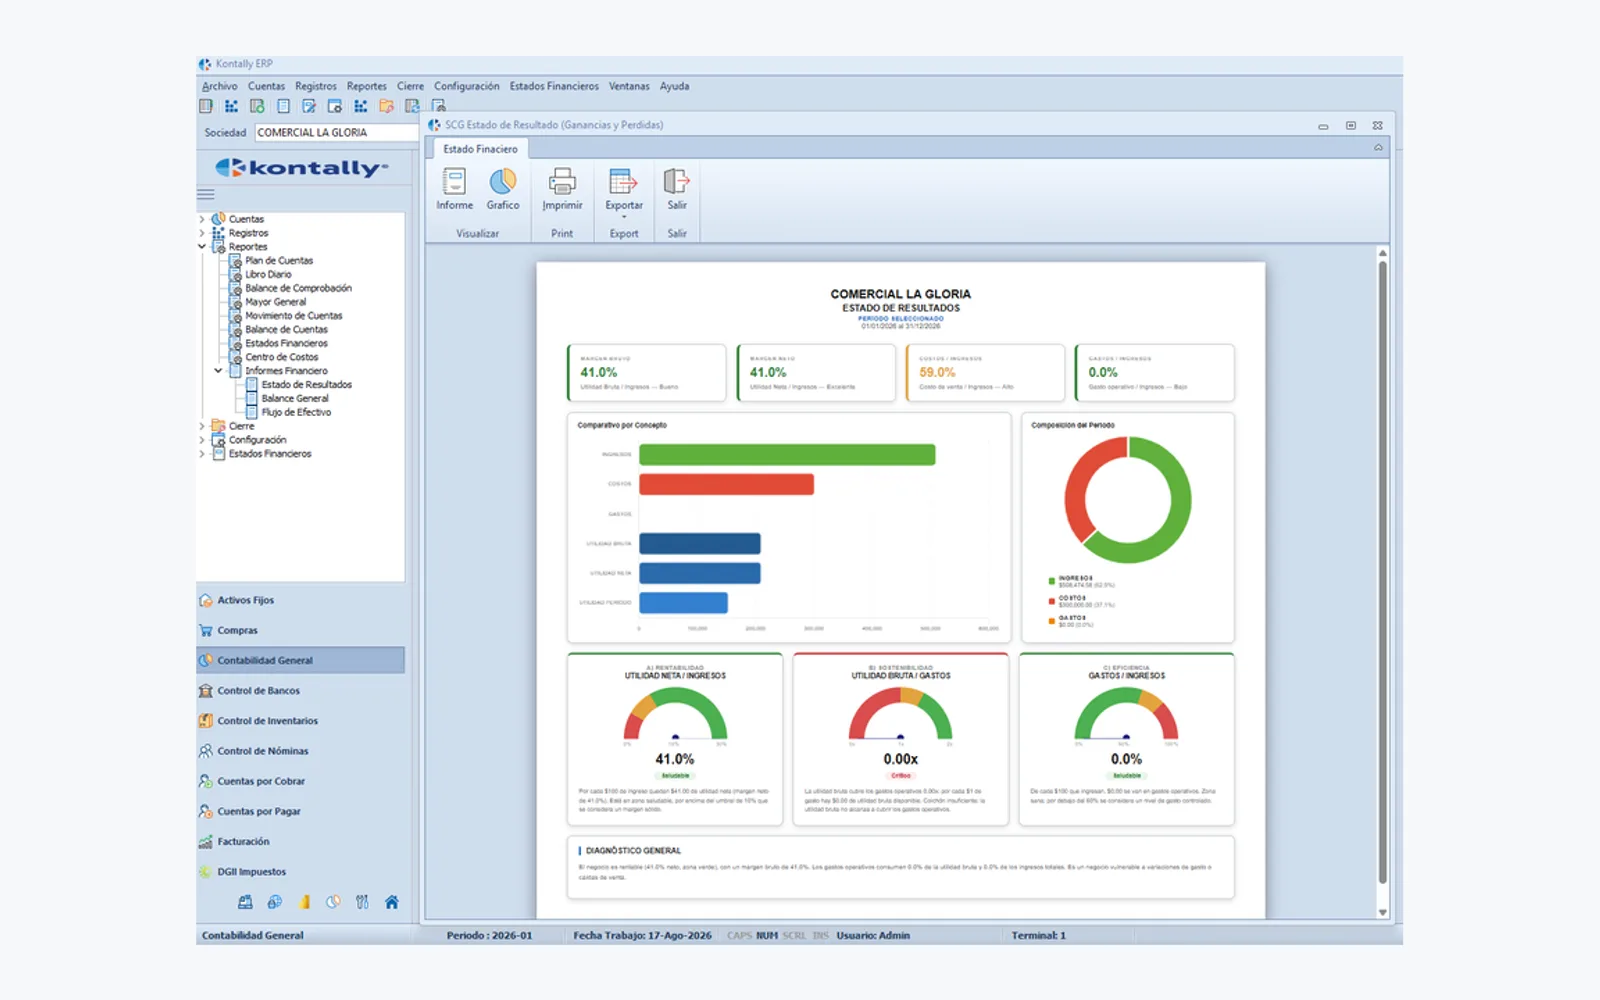Image resolution: width=1600 pixels, height=1000 pixels.
Task: Select the Estado Finaciero ribbon tab
Action: pyautogui.click(x=481, y=149)
